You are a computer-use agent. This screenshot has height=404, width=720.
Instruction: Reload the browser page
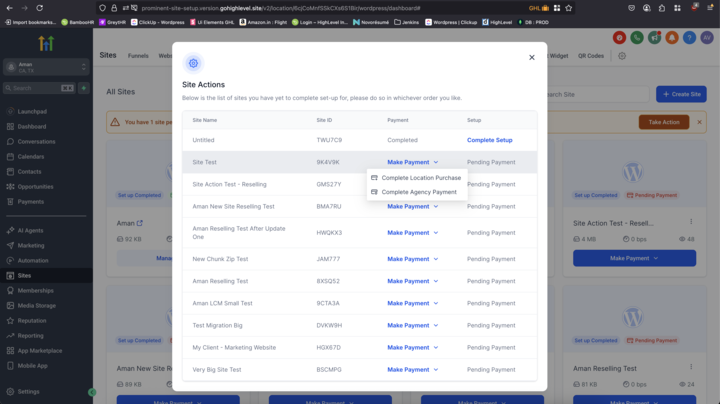(39, 8)
